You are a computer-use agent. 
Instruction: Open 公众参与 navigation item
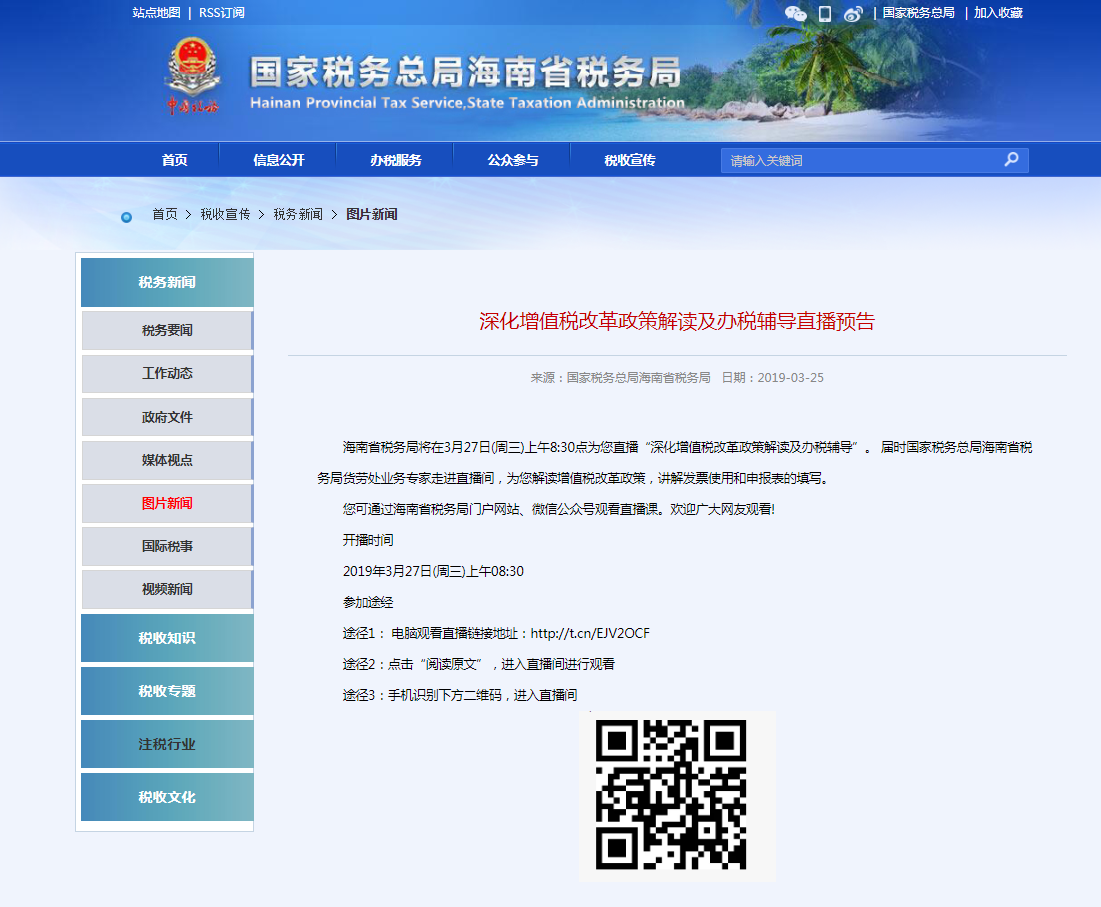pos(513,160)
